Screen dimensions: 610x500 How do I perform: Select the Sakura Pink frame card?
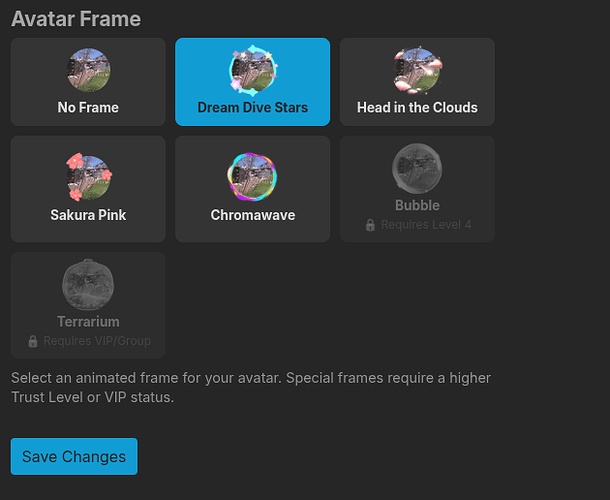[x=88, y=189]
